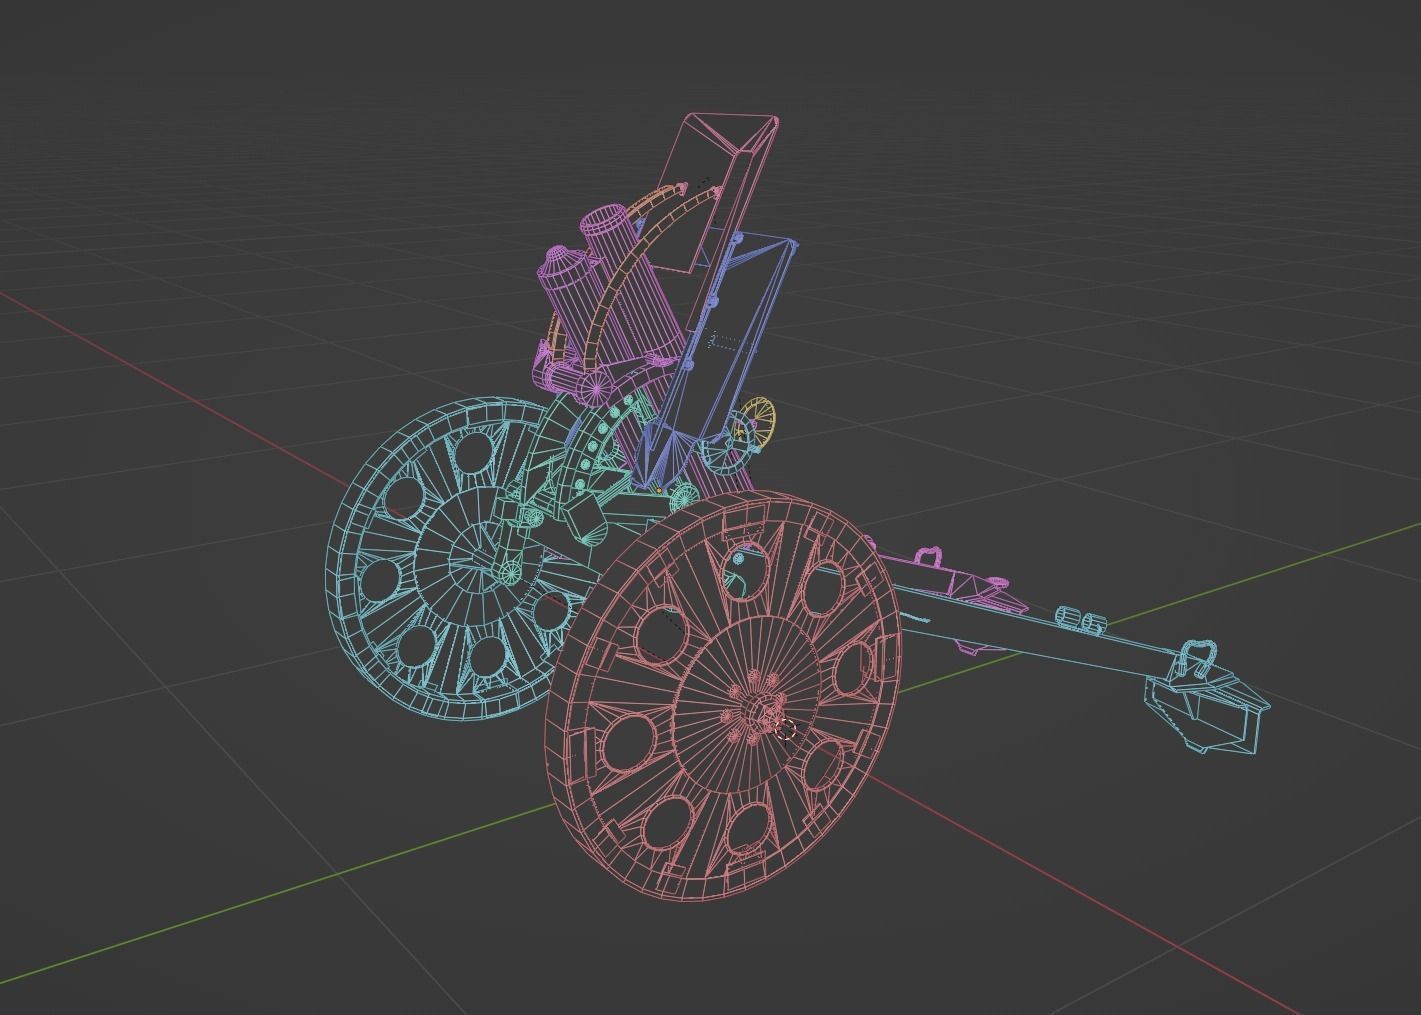Select the purple ribbed recoil cylinders
1421x1015 pixels.
(610, 290)
